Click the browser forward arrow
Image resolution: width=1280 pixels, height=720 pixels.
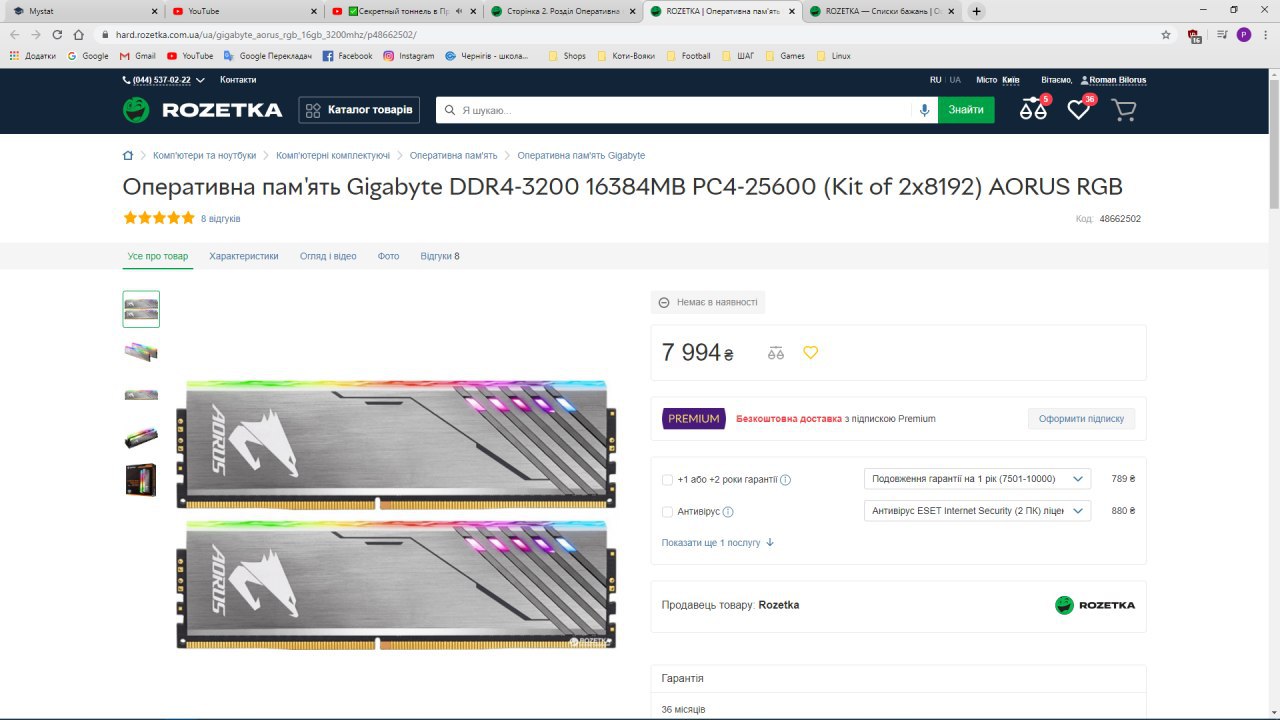point(36,34)
